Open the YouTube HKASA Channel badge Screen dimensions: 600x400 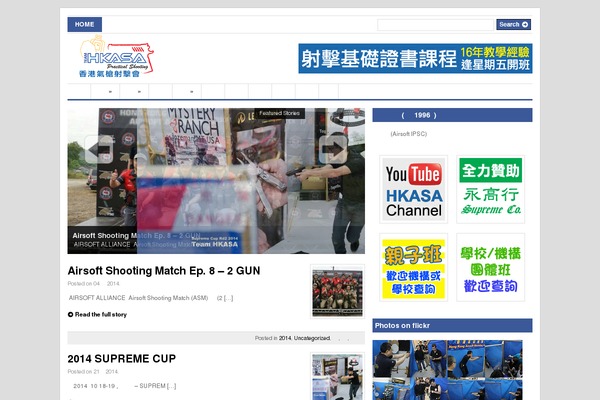click(x=413, y=189)
